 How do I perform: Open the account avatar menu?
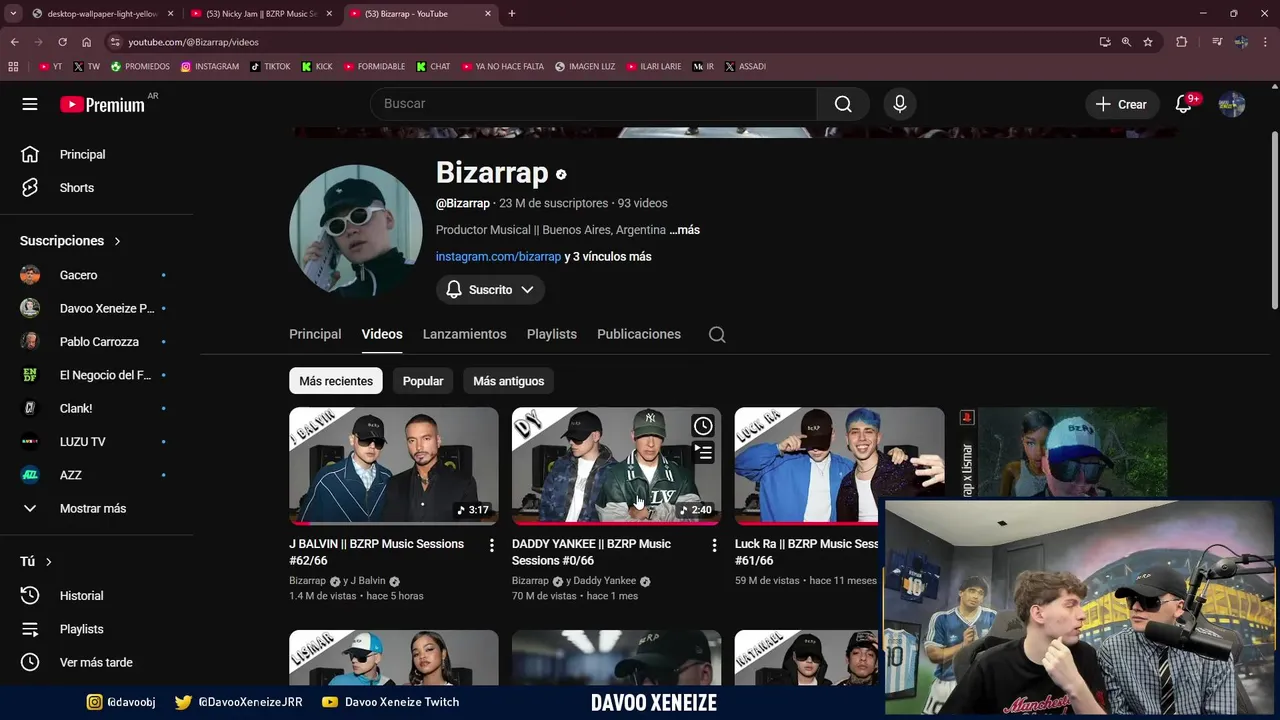(1232, 104)
